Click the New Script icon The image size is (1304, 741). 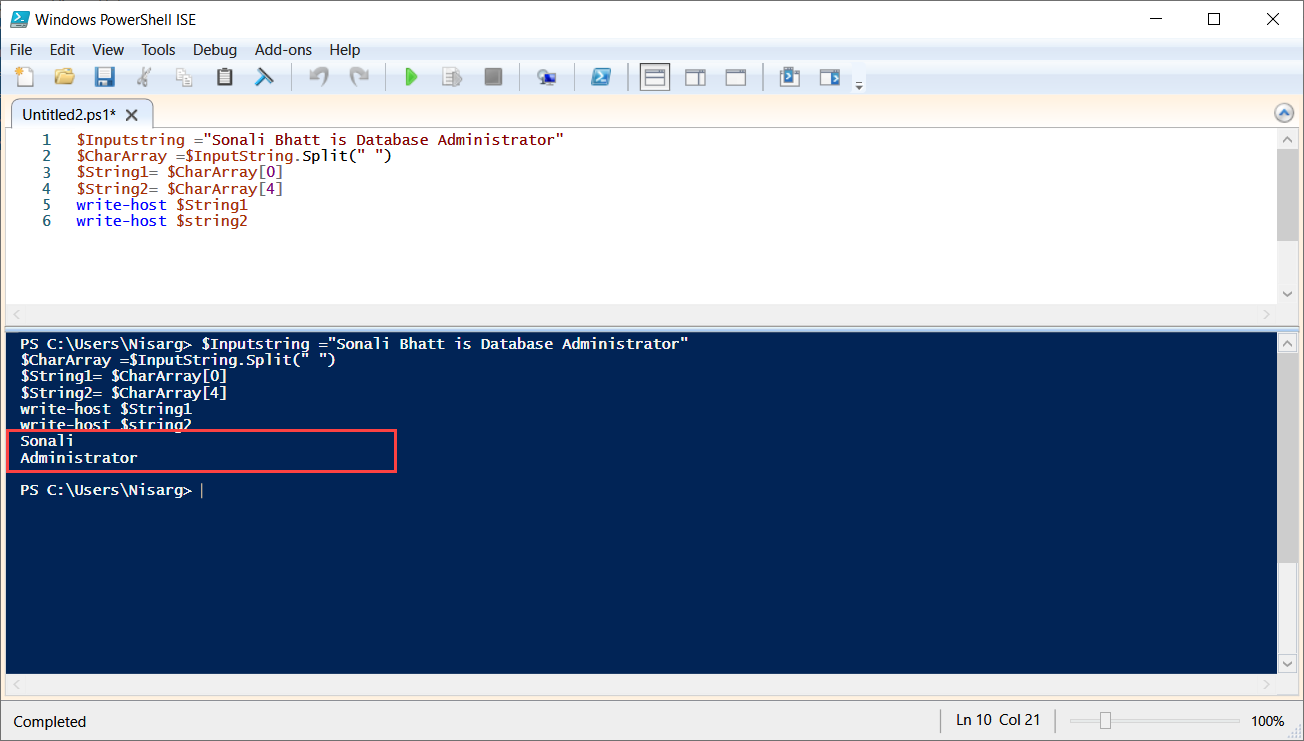[x=24, y=76]
